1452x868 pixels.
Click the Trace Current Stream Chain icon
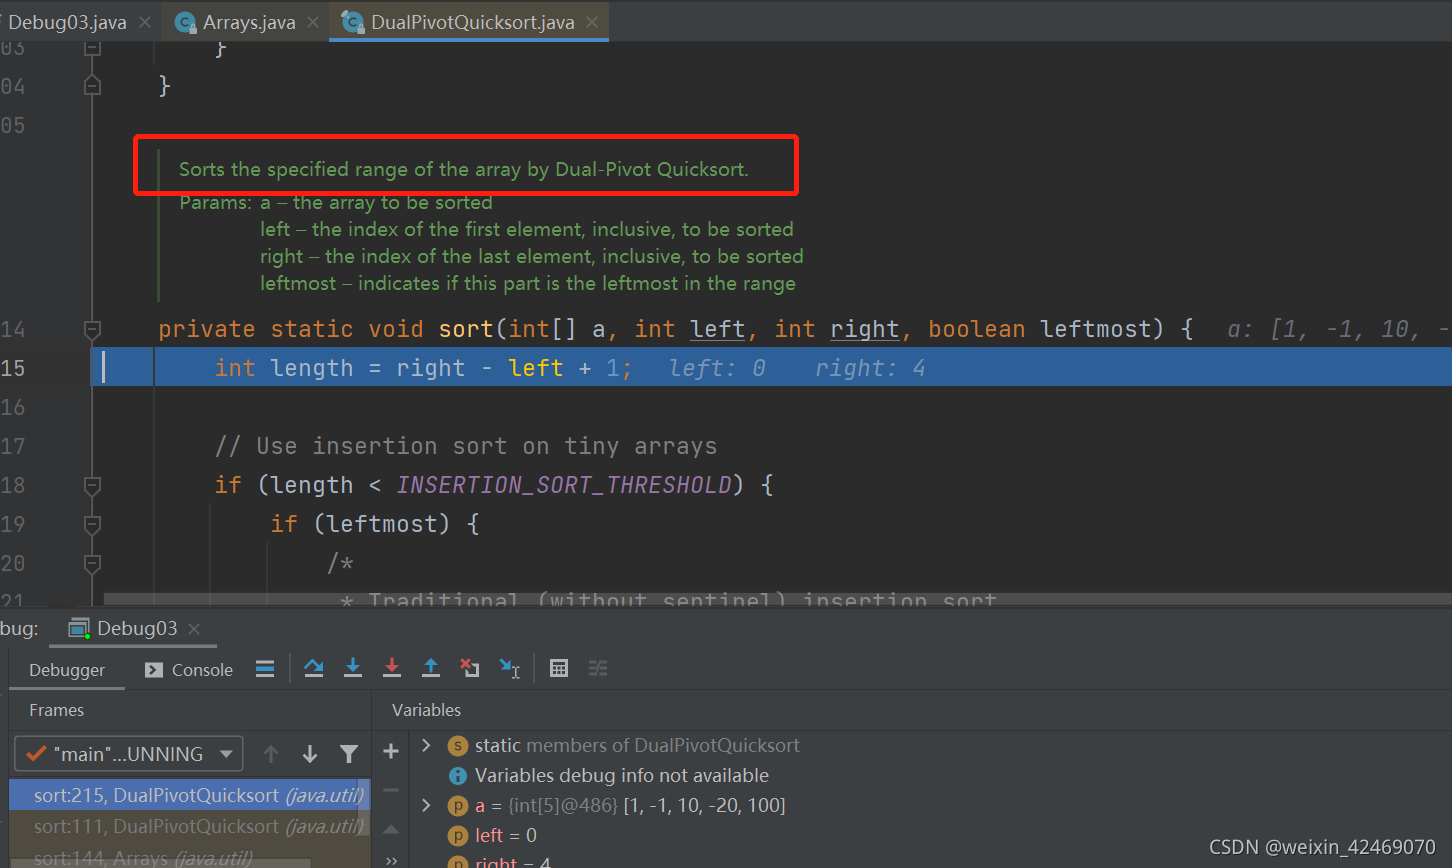(598, 668)
